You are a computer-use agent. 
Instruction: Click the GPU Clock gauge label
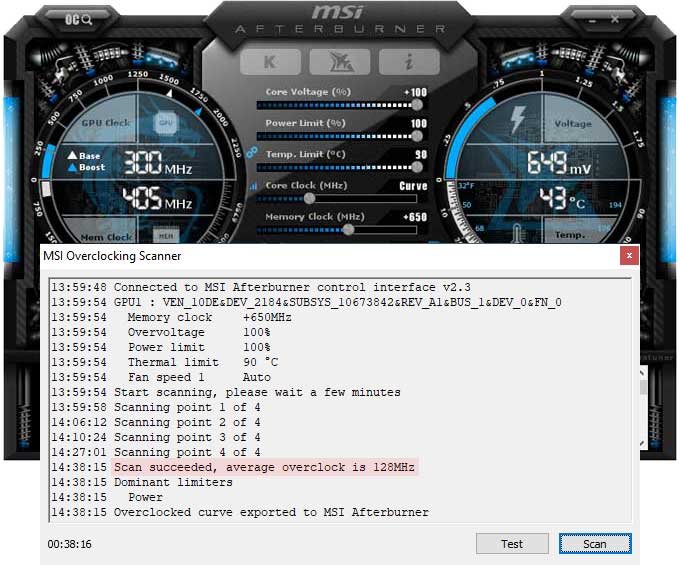[x=106, y=123]
